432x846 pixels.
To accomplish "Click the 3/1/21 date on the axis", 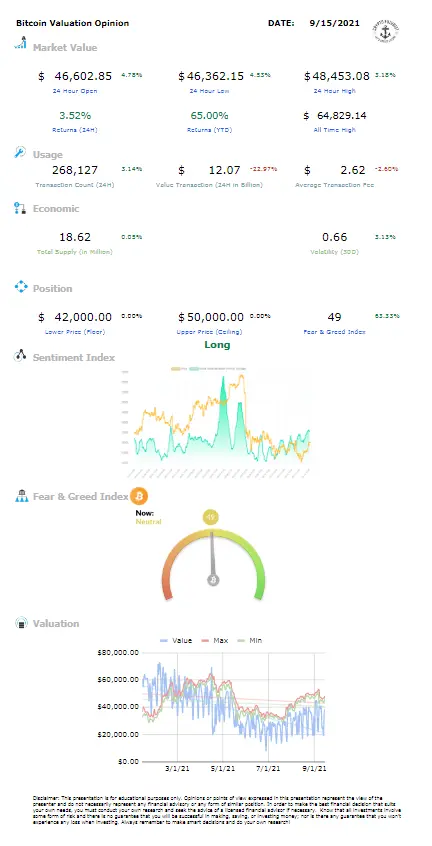I will pos(178,768).
